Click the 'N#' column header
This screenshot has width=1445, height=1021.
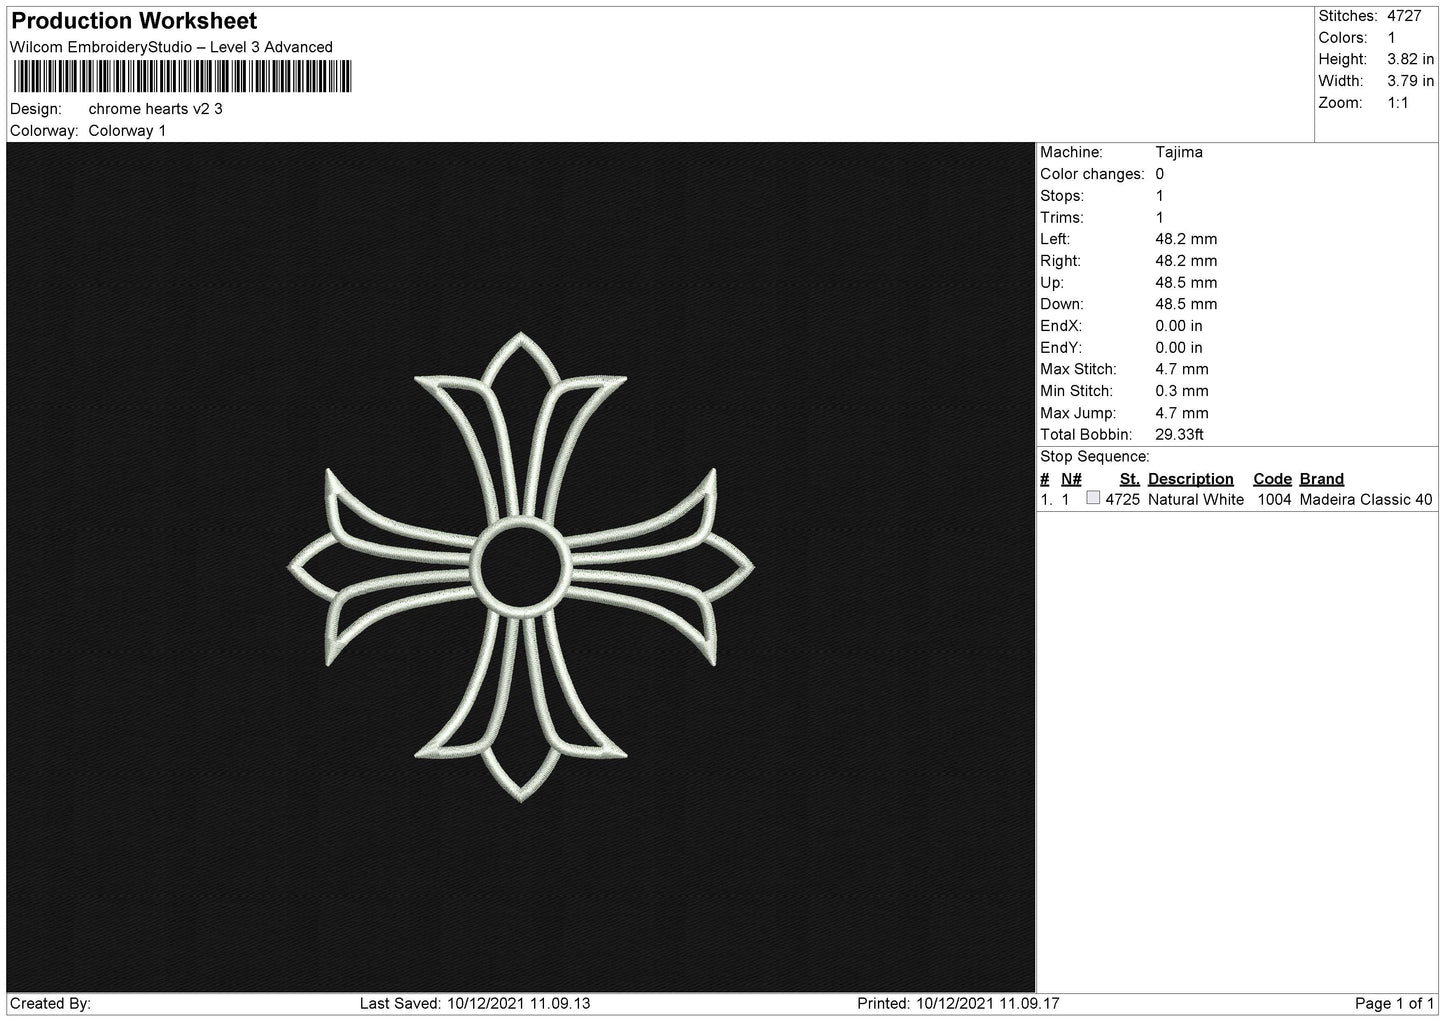(1071, 479)
